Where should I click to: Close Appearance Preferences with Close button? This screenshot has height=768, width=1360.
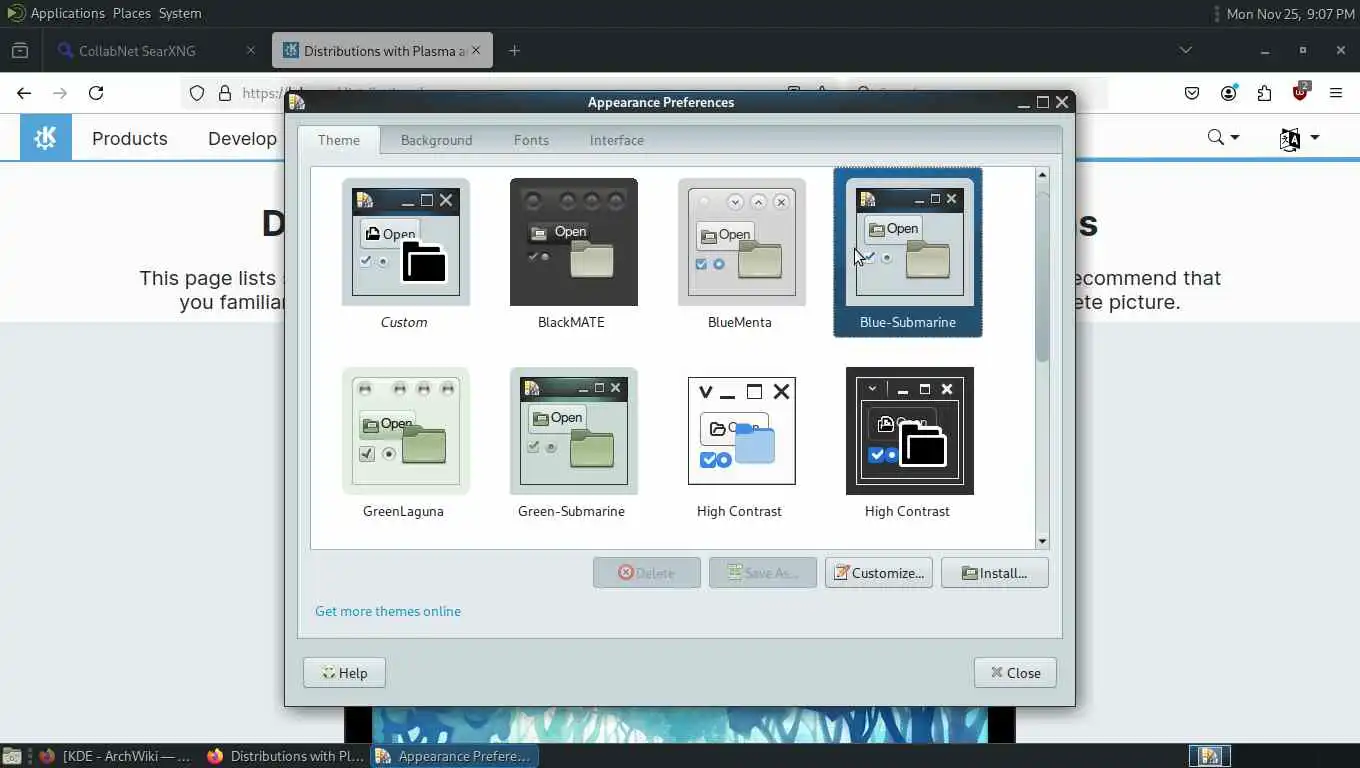click(1015, 673)
